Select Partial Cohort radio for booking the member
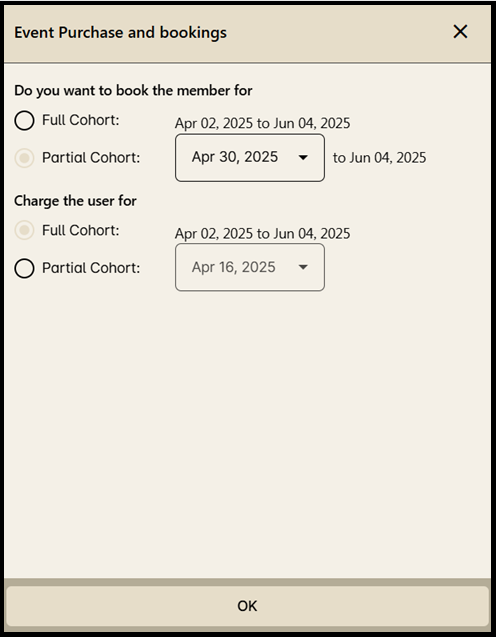496x638 pixels. tap(24, 158)
